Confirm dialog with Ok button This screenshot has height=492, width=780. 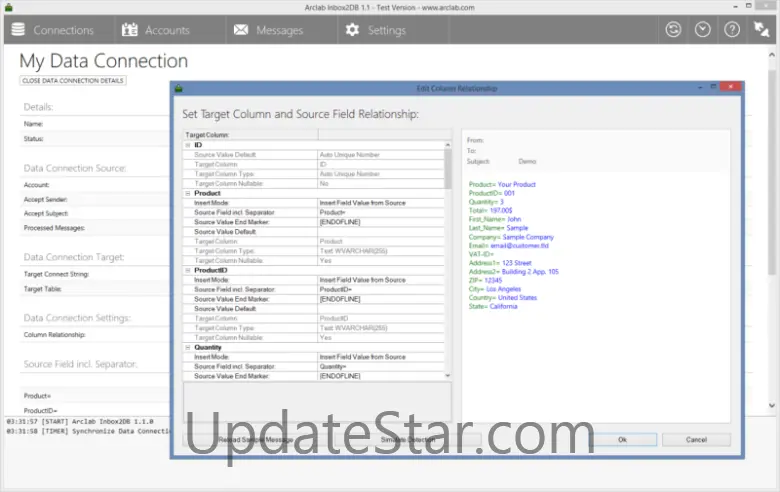tap(623, 440)
